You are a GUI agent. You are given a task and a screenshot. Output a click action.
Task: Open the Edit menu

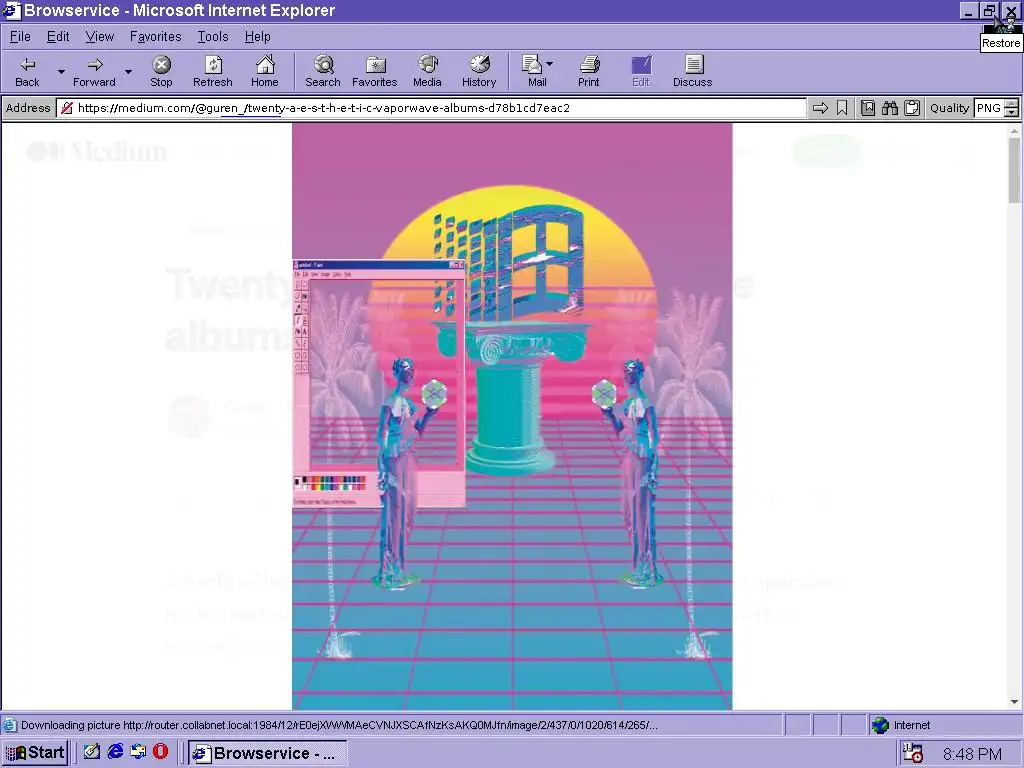click(58, 37)
